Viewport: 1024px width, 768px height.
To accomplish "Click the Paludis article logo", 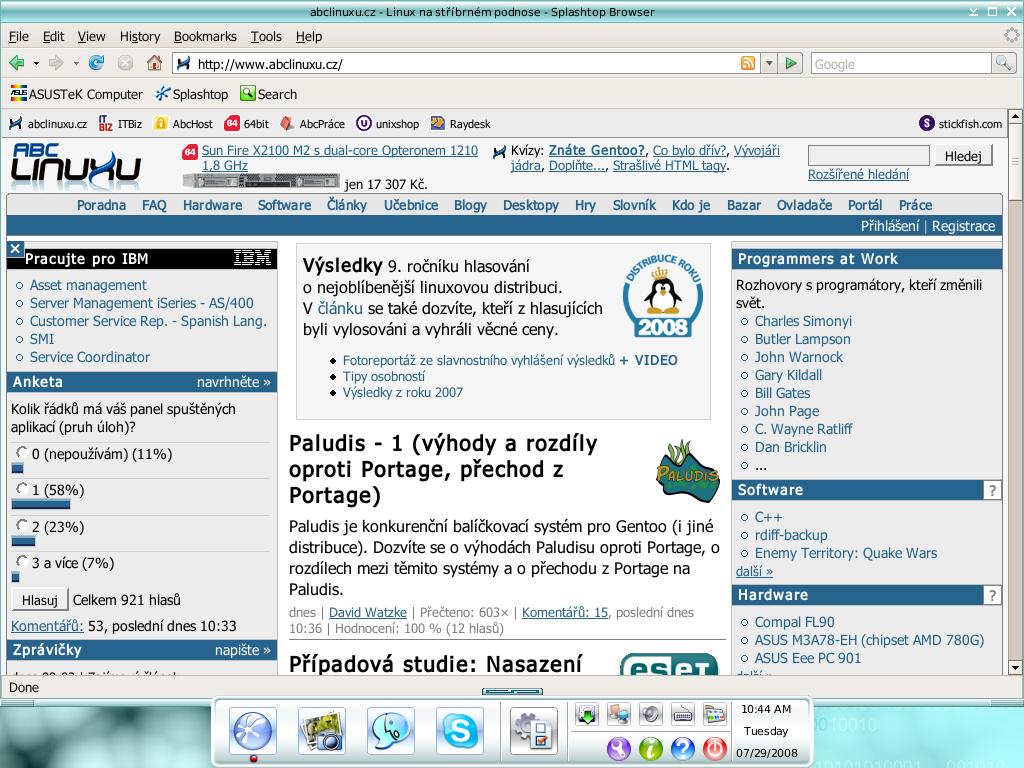I will [x=687, y=472].
